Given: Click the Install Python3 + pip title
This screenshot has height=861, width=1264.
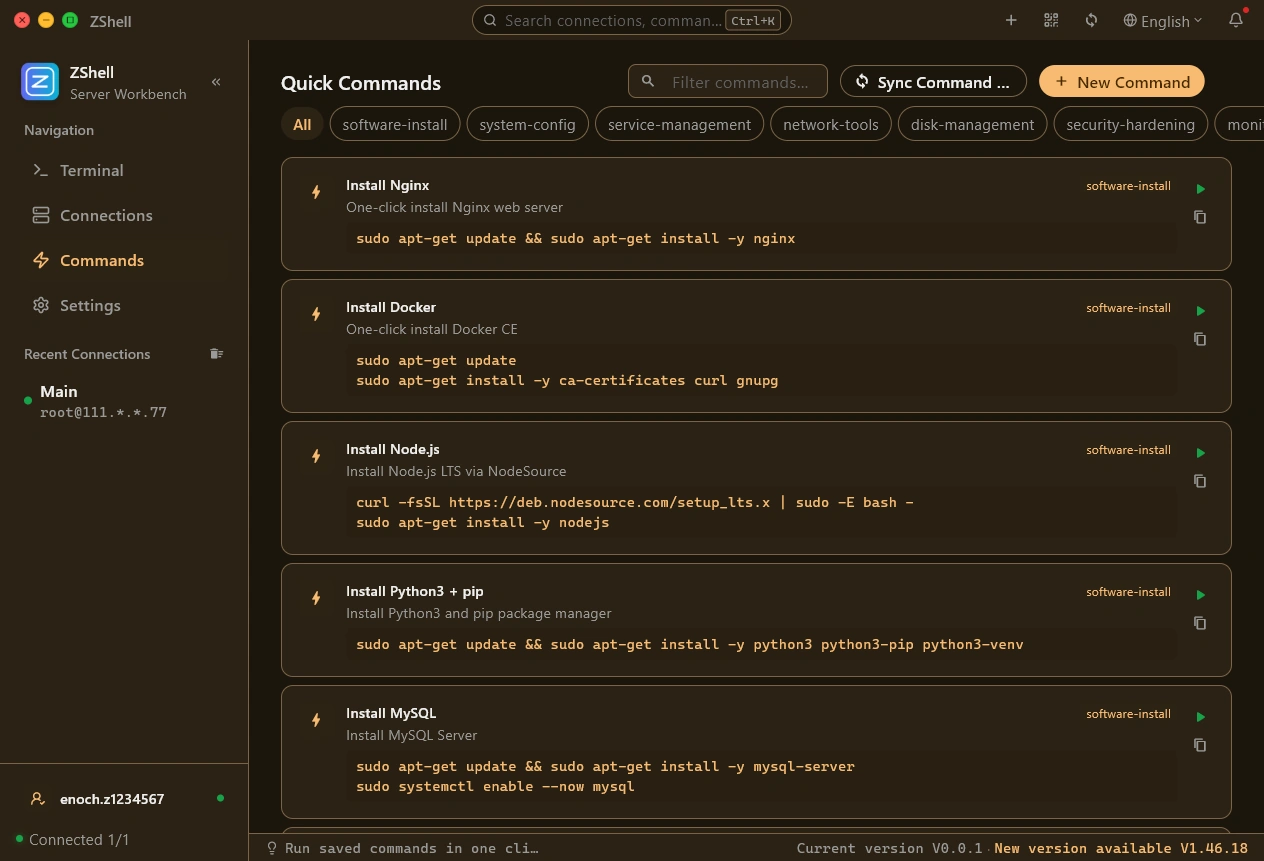Looking at the screenshot, I should pos(415,591).
